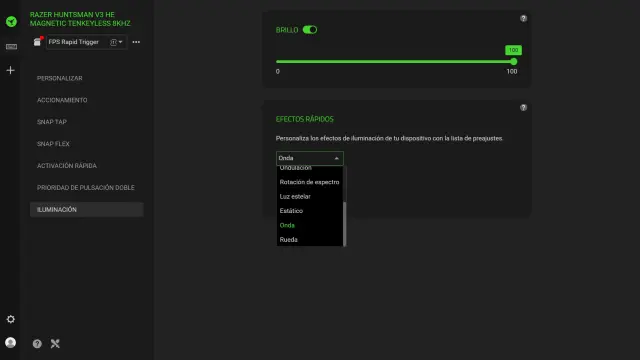Click the plus icon to add module
The image size is (640, 360).
coord(11,70)
